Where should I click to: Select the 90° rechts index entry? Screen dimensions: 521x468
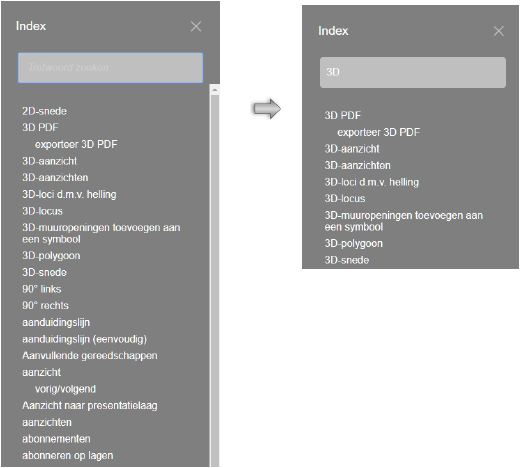(x=45, y=306)
